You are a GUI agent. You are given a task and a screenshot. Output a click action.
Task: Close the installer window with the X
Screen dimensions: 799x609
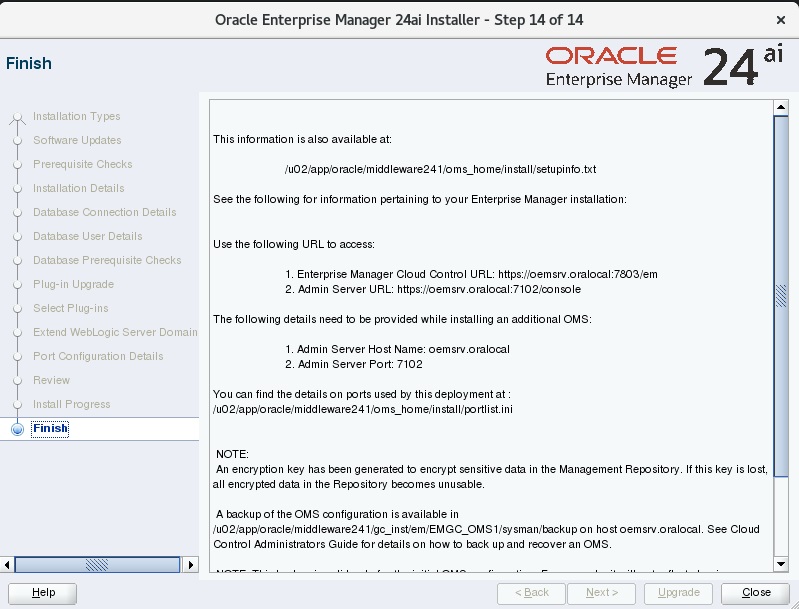[780, 20]
